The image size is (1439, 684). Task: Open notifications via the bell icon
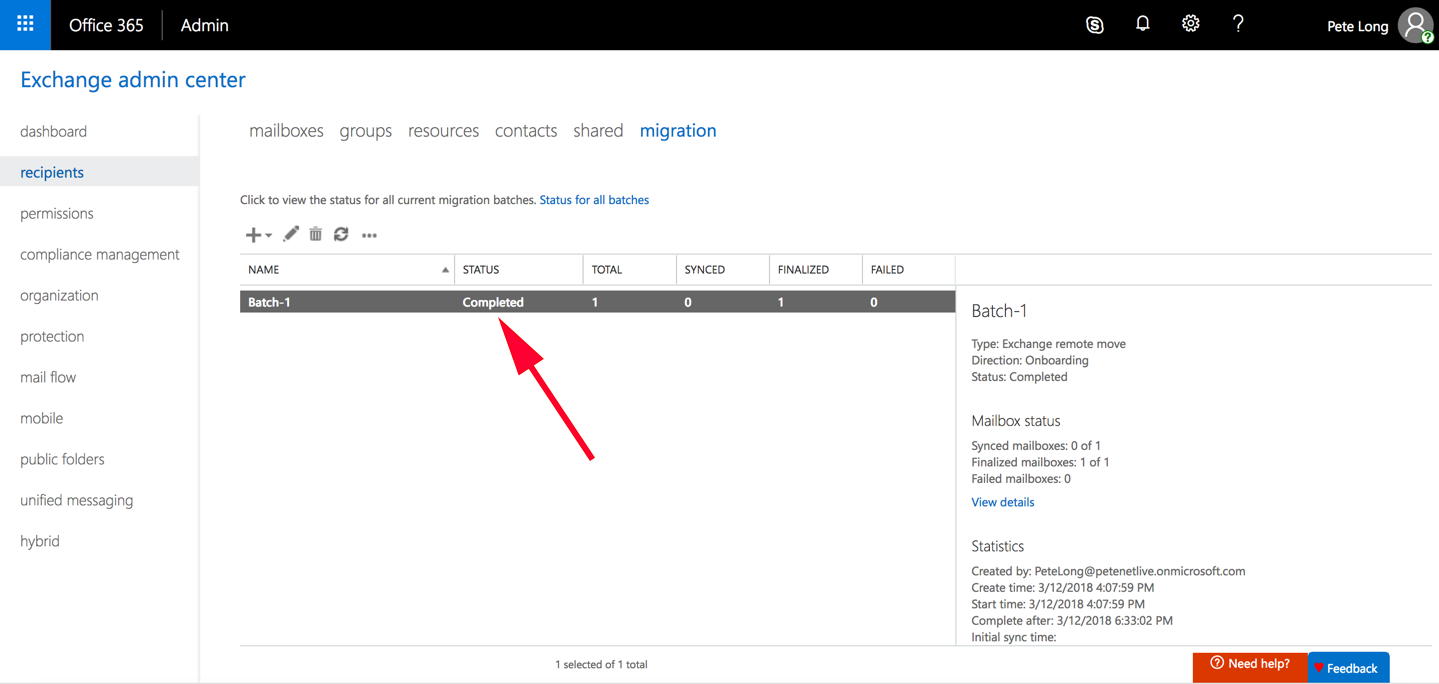pyautogui.click(x=1142, y=24)
